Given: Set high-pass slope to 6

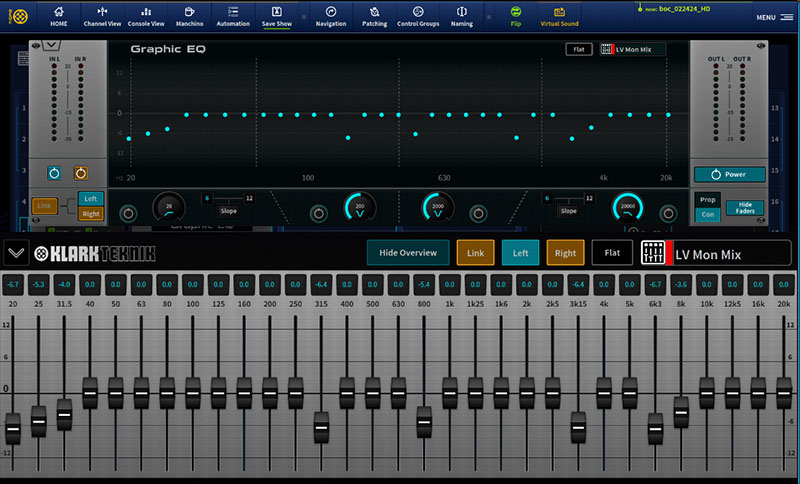Looking at the screenshot, I should 207,198.
